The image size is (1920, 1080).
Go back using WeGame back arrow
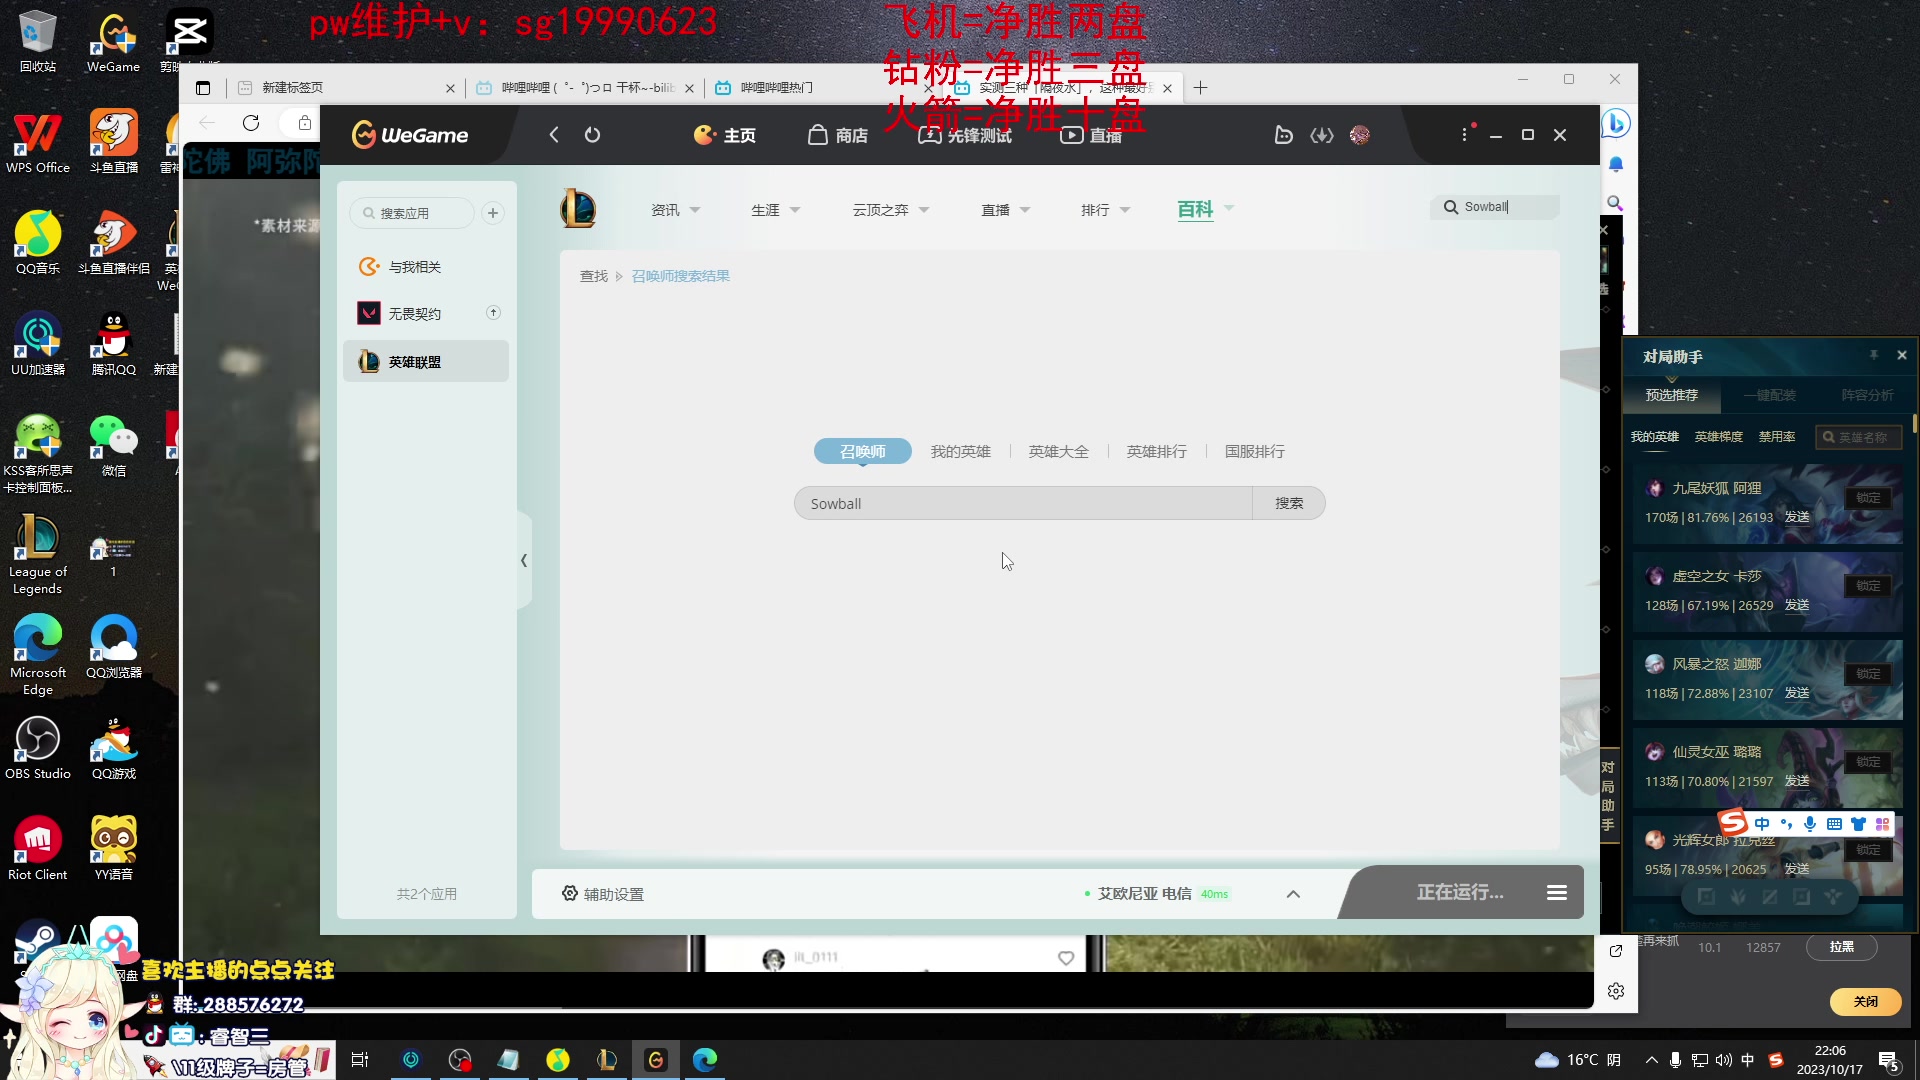click(554, 135)
